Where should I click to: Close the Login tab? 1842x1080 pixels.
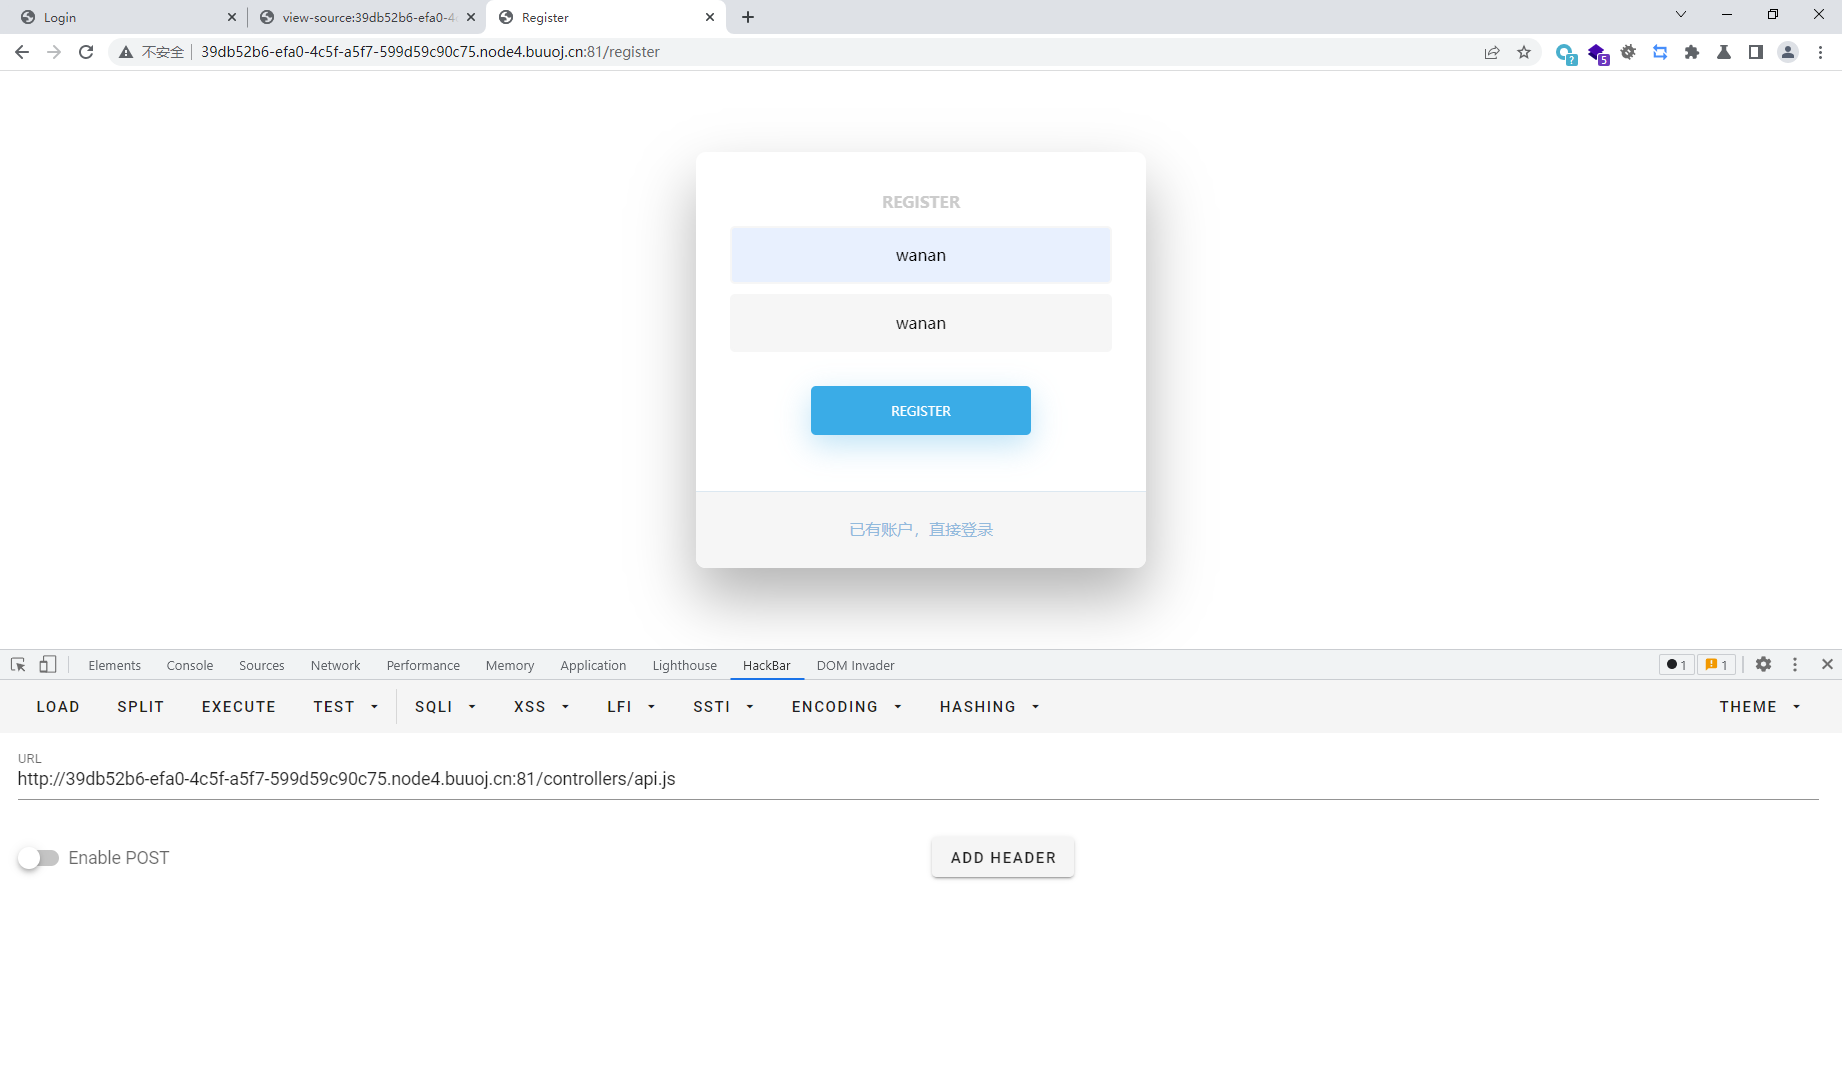point(232,17)
